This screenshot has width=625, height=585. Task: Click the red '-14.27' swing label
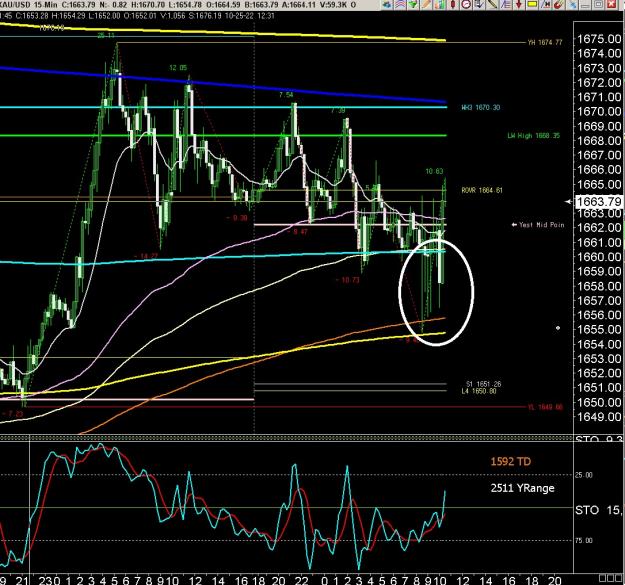coord(146,256)
